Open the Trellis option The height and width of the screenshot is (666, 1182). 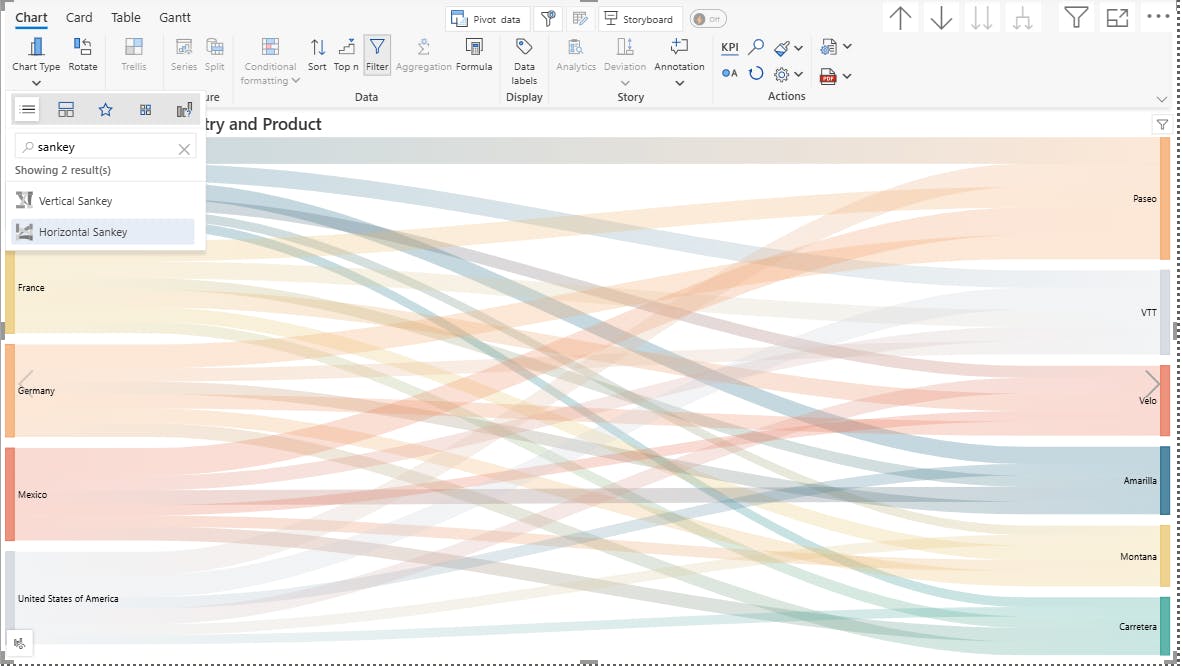point(133,55)
